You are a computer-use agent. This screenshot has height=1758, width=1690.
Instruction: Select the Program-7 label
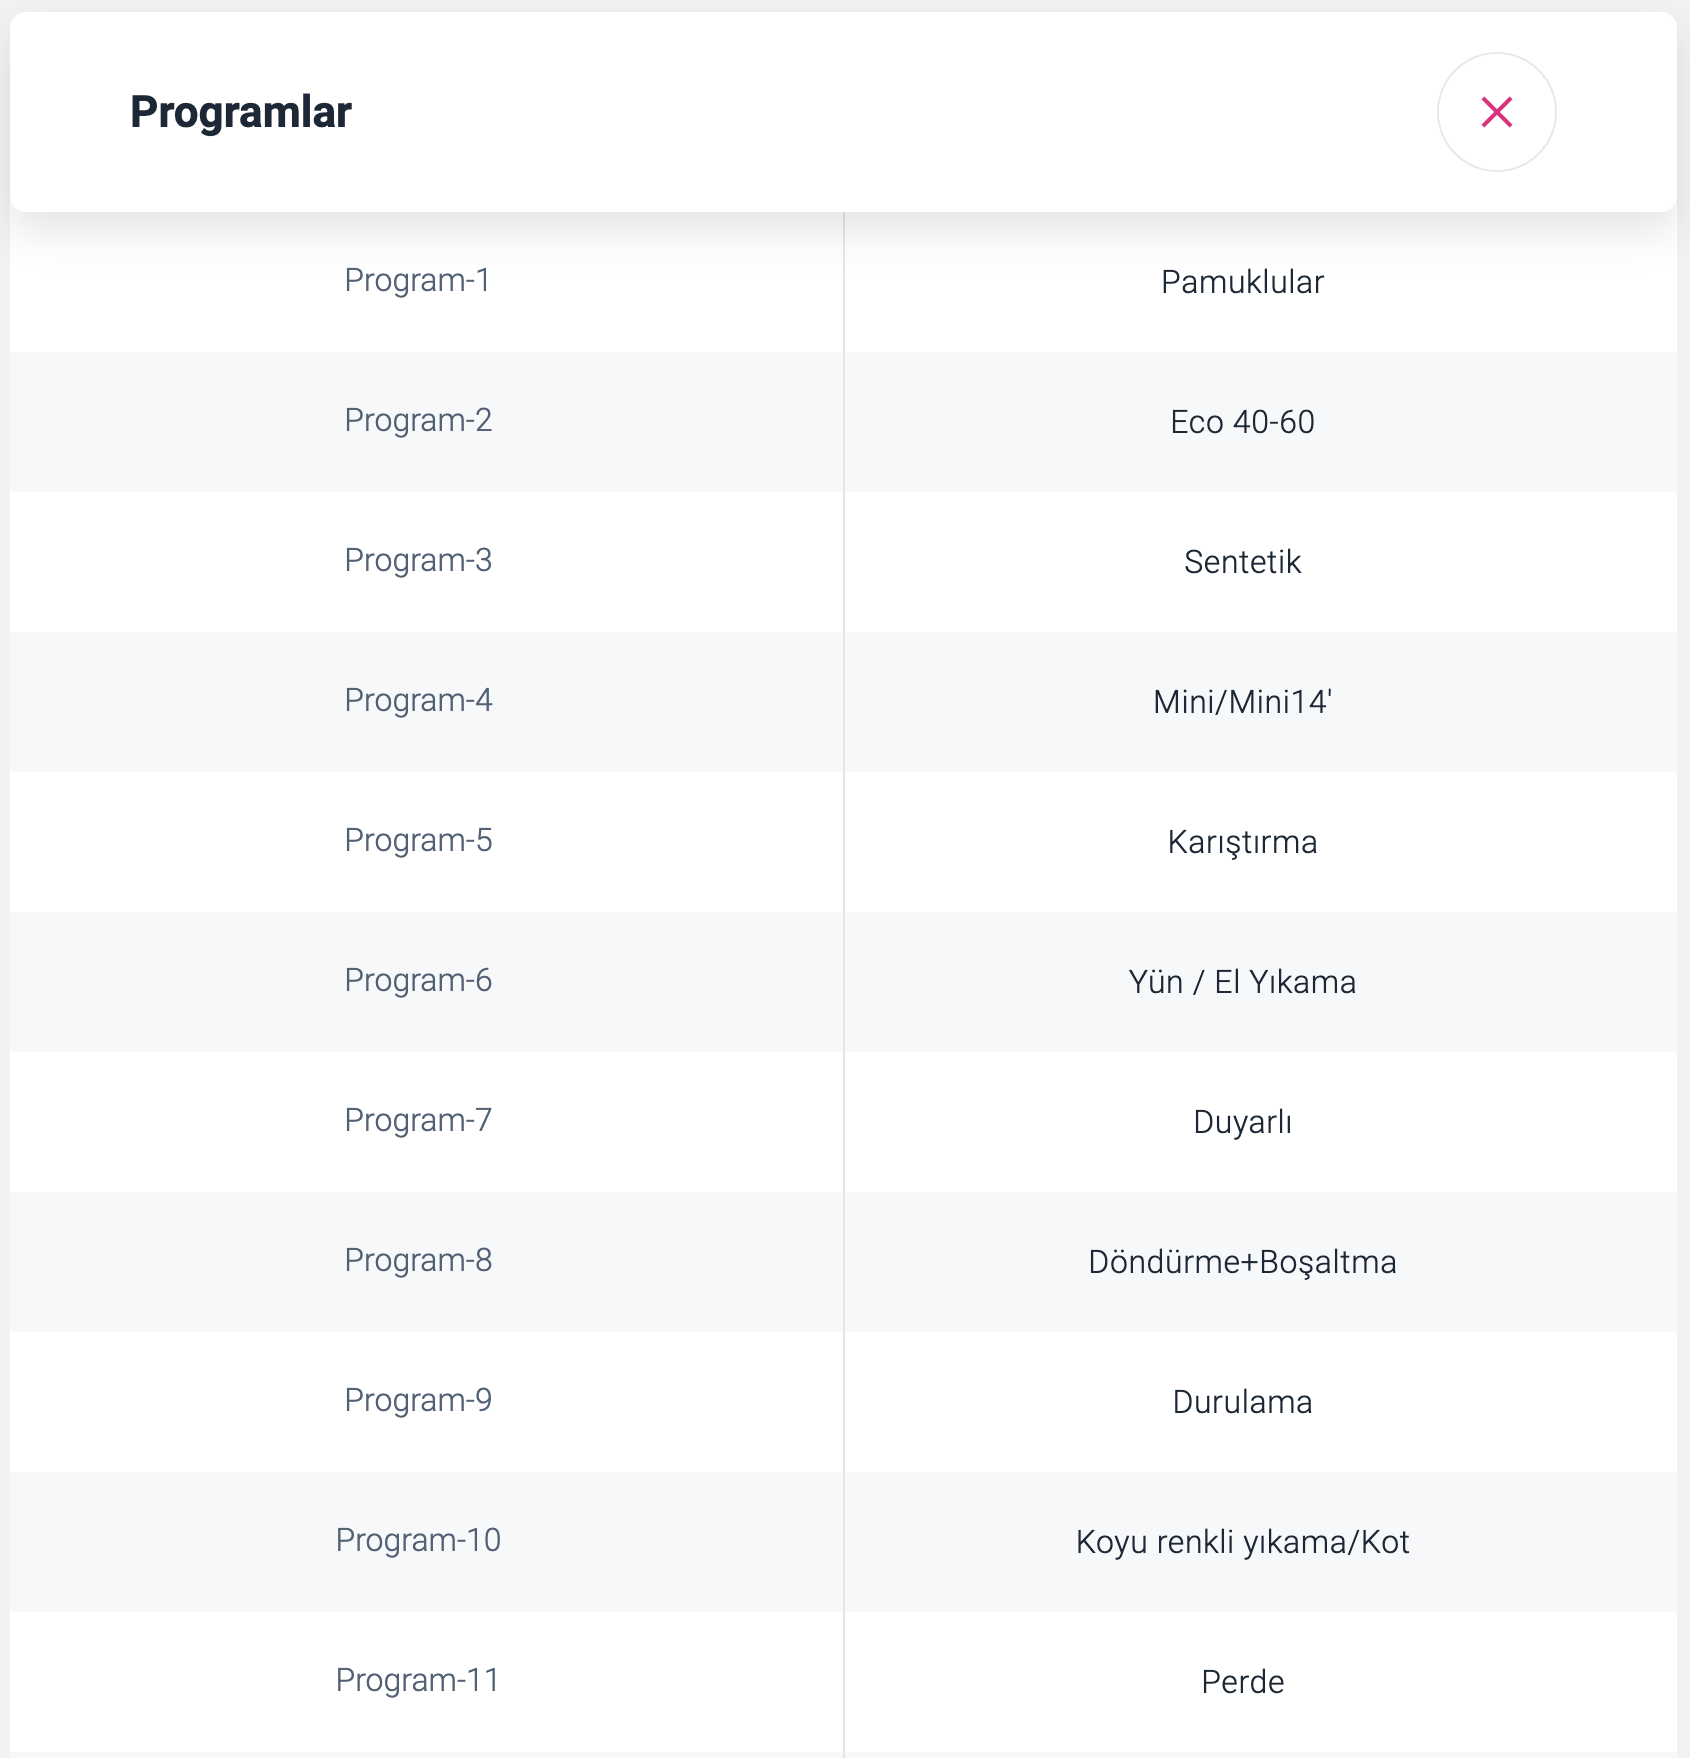pyautogui.click(x=418, y=1121)
